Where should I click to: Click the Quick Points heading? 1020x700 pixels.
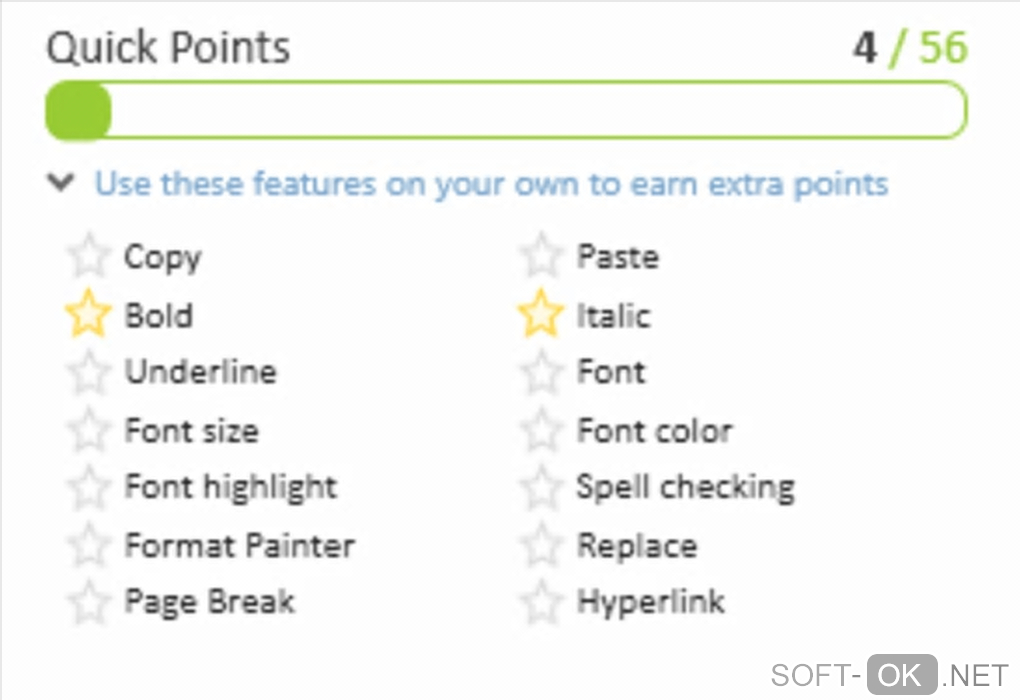169,47
